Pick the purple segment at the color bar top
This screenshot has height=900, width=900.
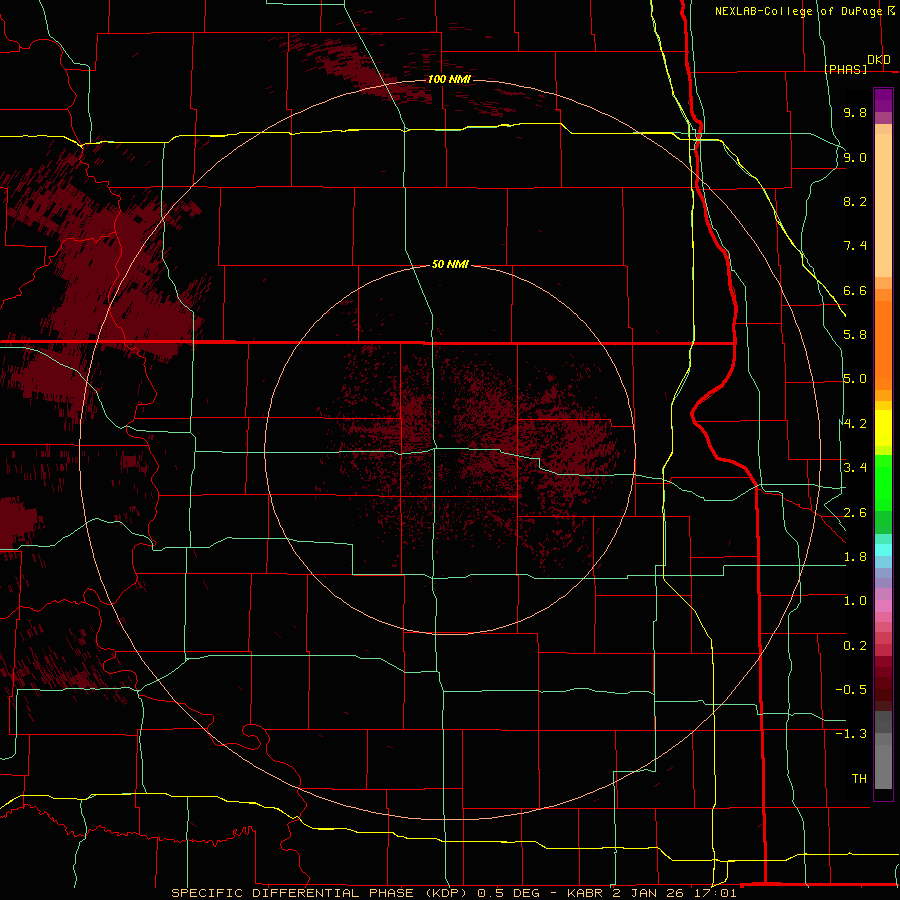pos(883,100)
